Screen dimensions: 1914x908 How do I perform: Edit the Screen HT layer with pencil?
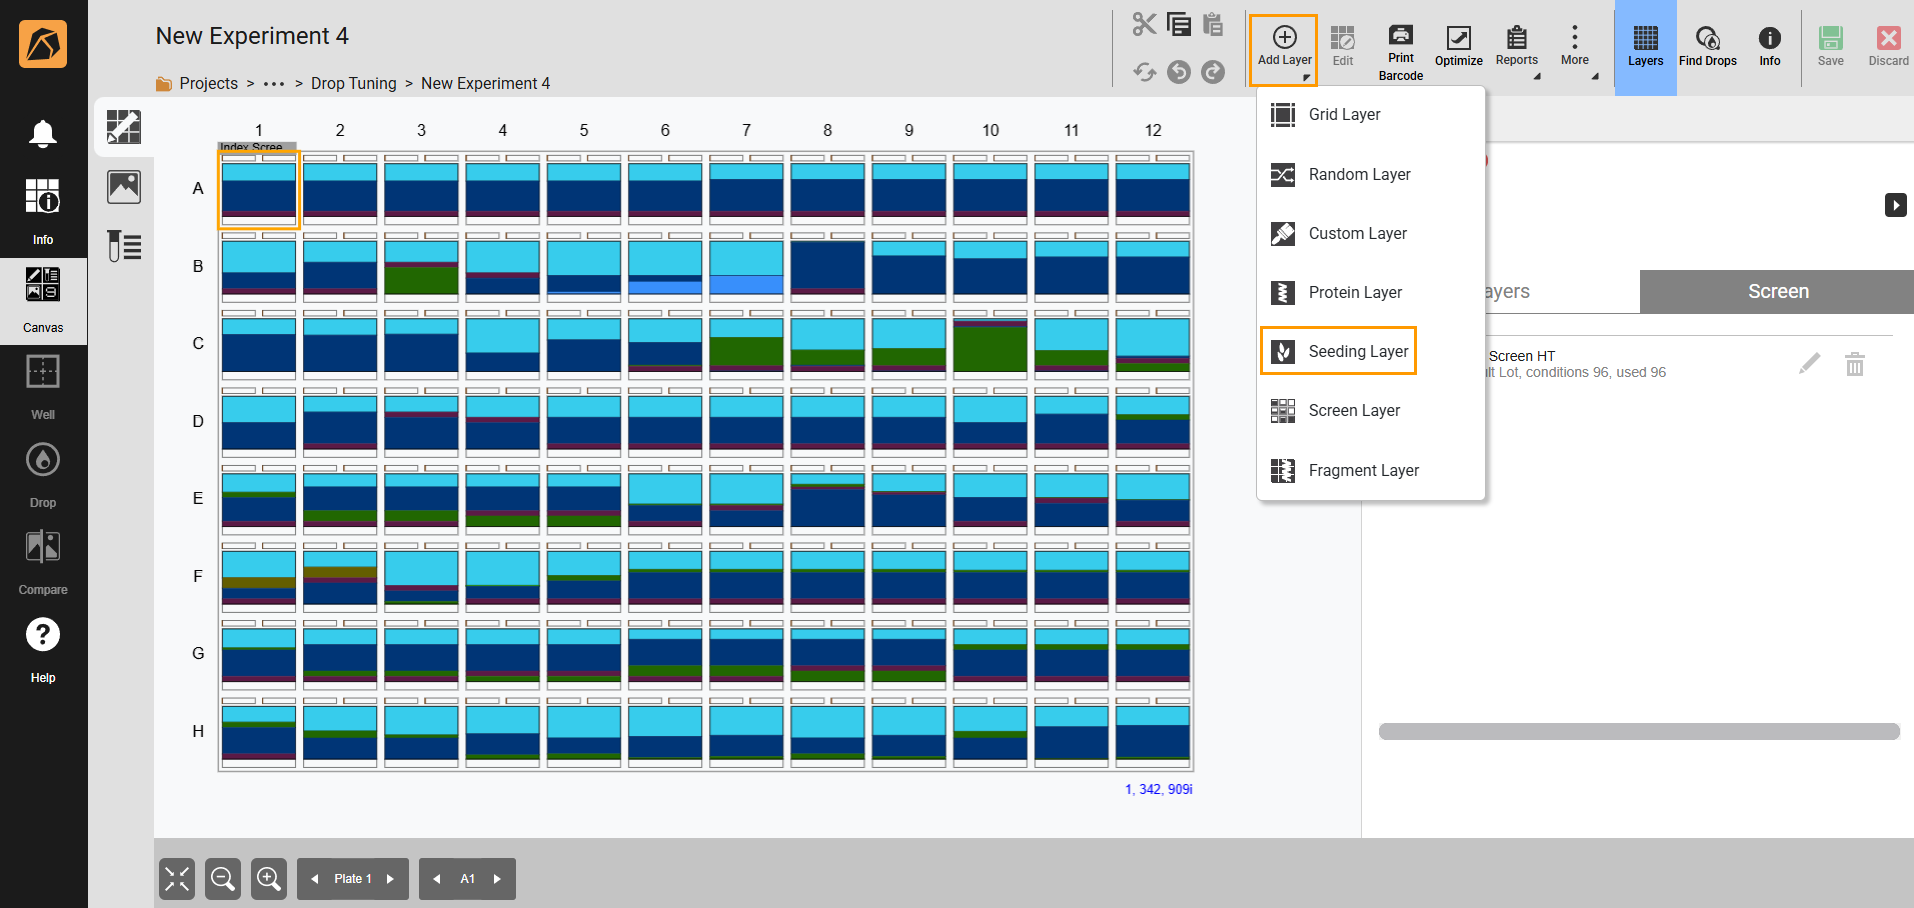[x=1809, y=364]
